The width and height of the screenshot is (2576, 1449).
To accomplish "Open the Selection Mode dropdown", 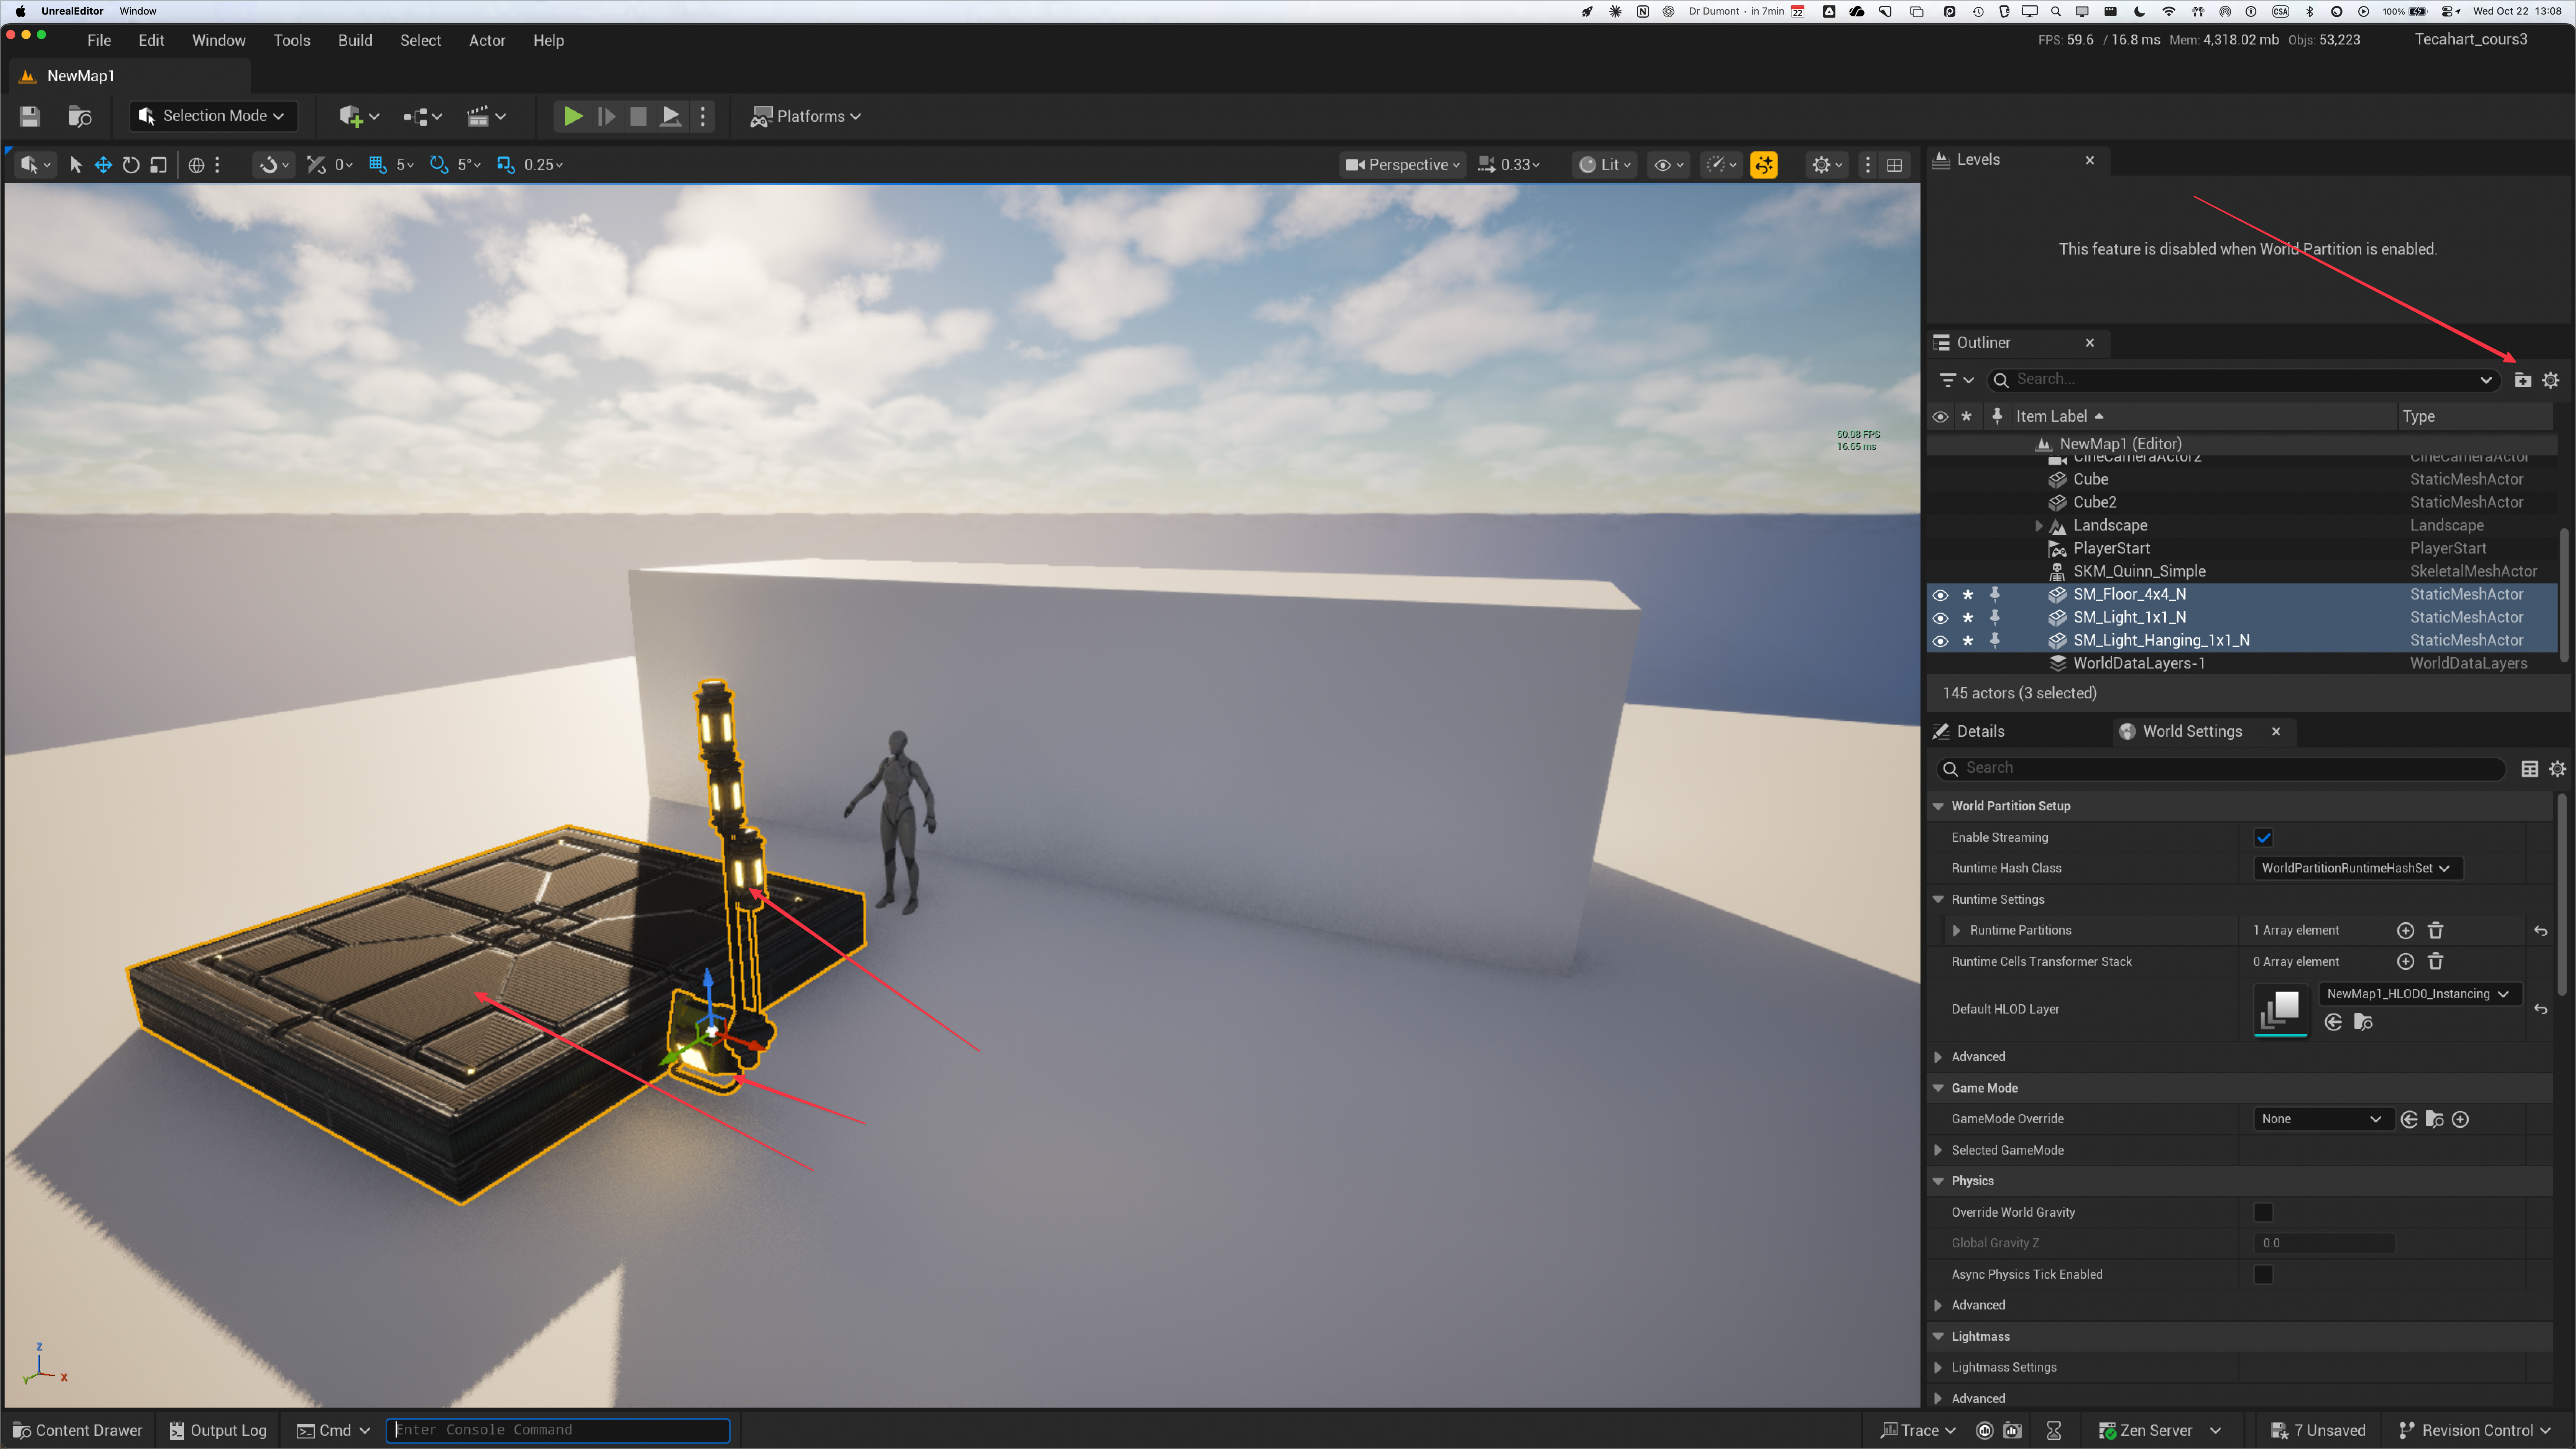I will (213, 116).
